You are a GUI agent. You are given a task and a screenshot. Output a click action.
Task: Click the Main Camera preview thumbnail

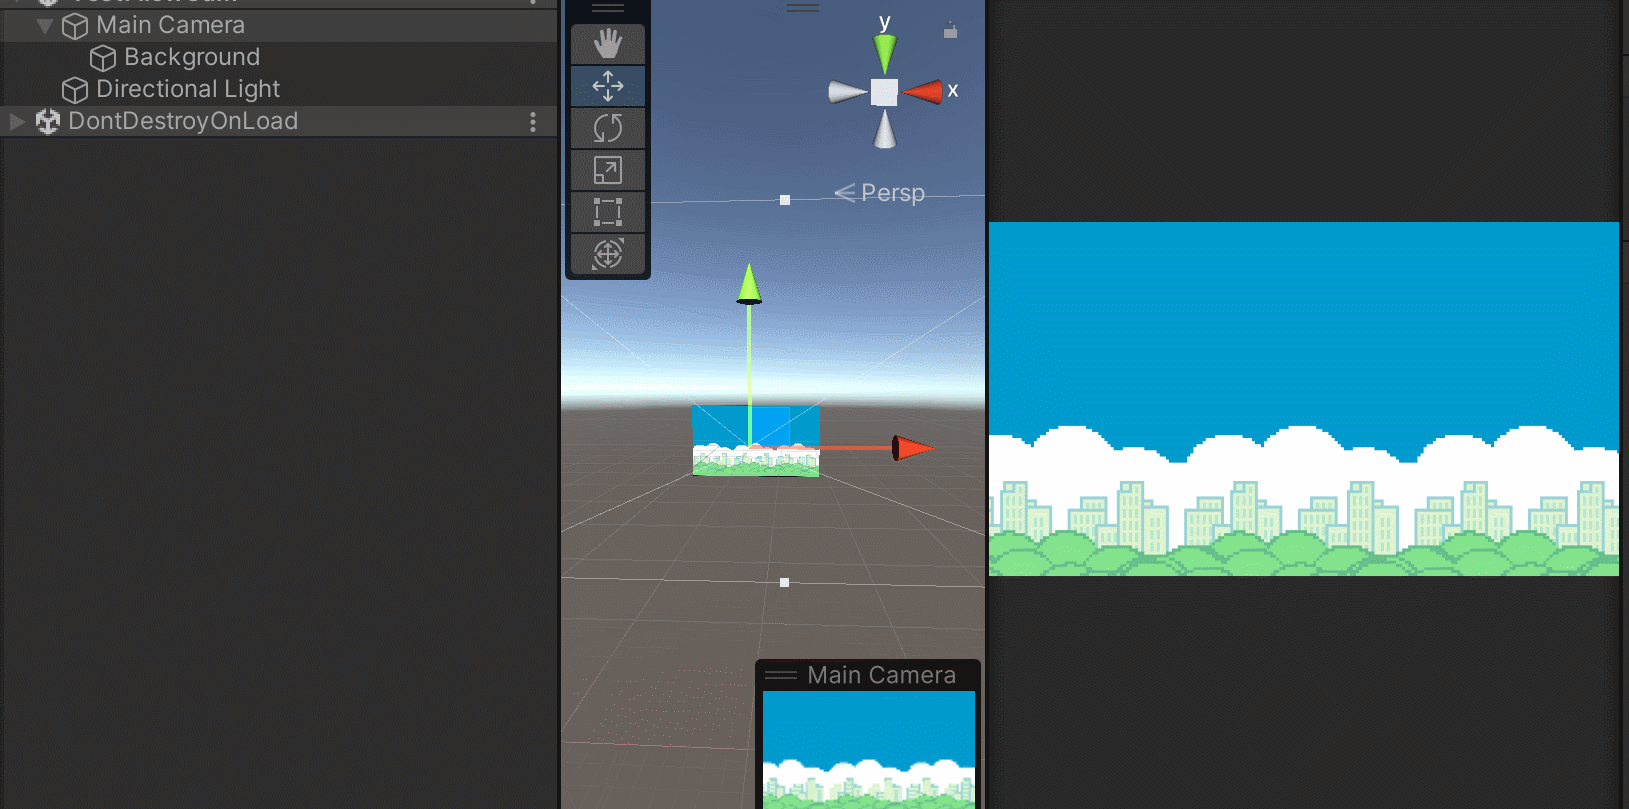tap(869, 750)
